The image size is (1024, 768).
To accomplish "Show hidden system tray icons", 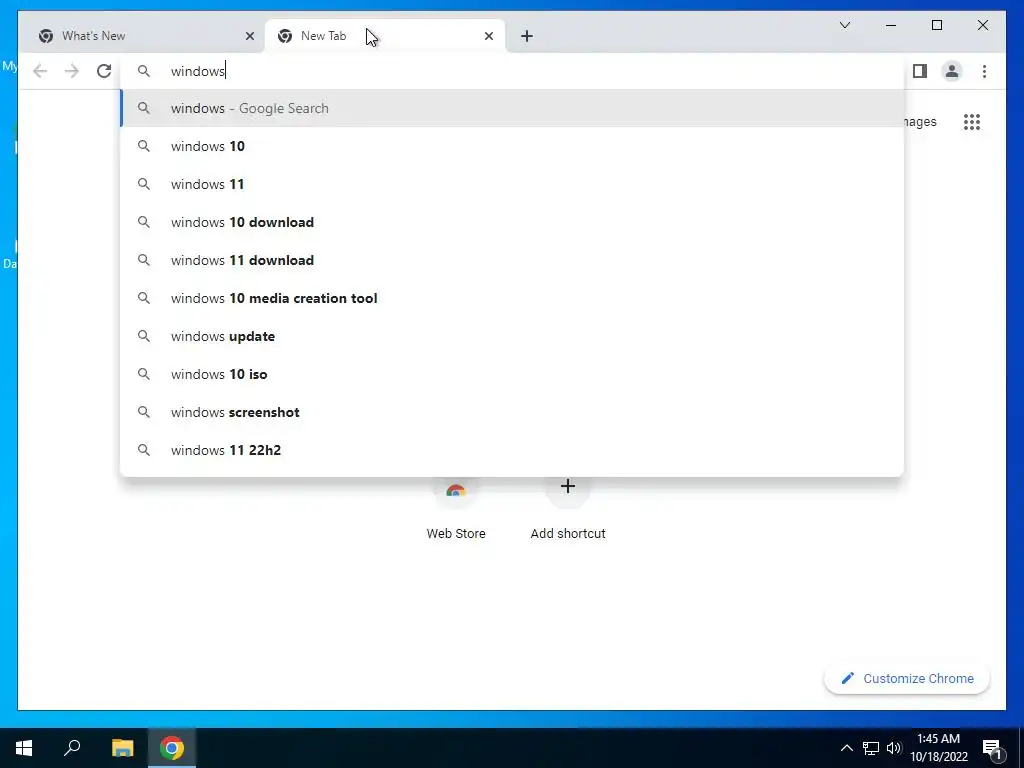I will [x=846, y=748].
